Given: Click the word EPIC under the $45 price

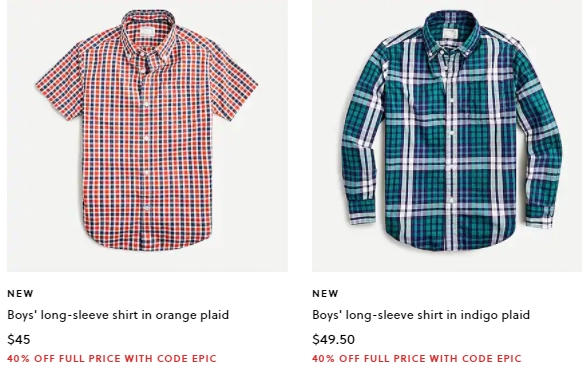Looking at the screenshot, I should click(x=204, y=359).
